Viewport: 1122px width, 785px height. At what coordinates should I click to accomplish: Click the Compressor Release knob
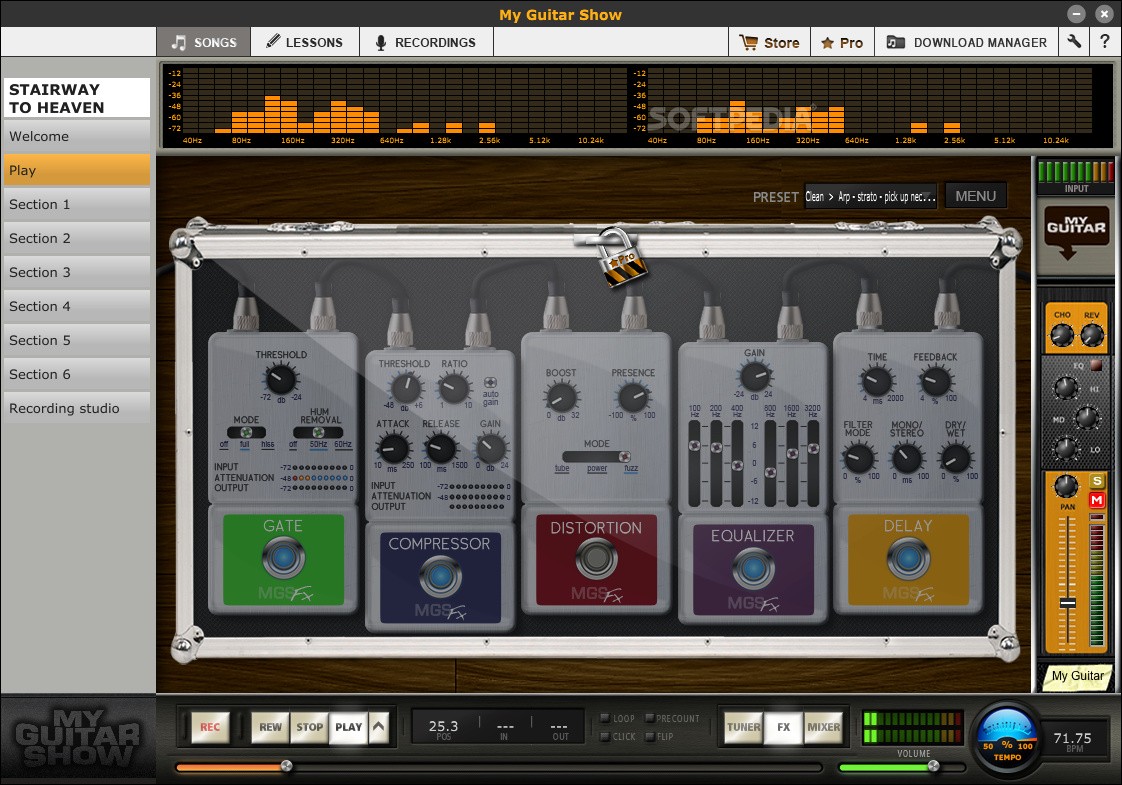(x=441, y=449)
